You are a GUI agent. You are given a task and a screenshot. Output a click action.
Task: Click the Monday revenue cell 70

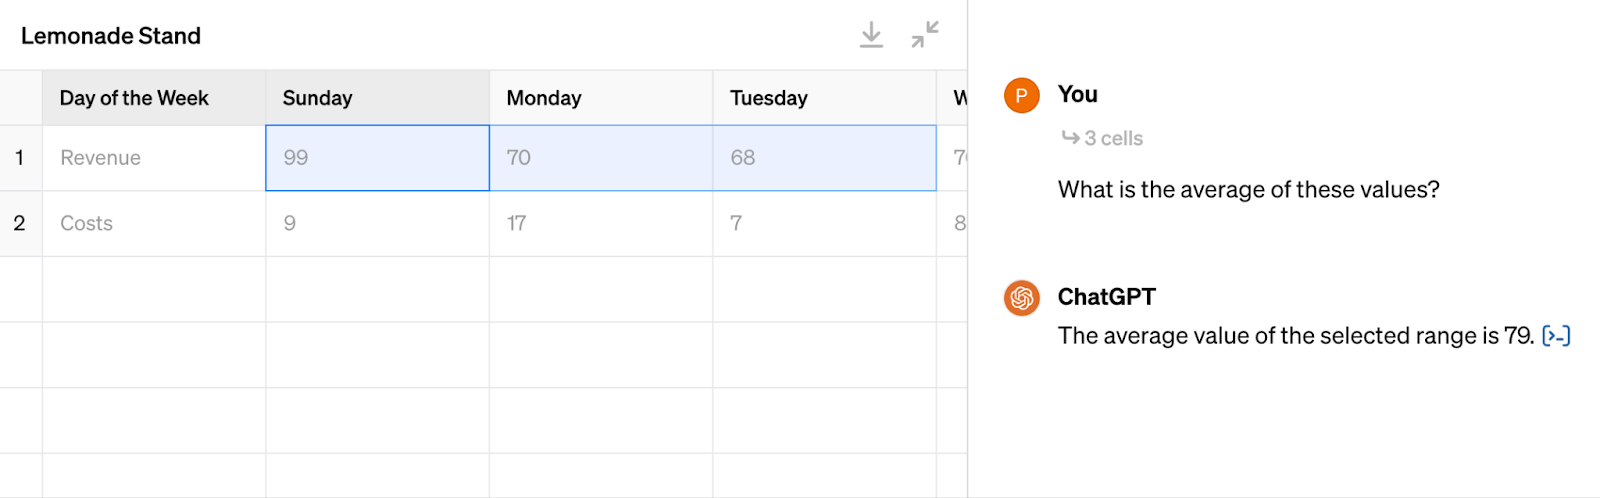point(601,158)
